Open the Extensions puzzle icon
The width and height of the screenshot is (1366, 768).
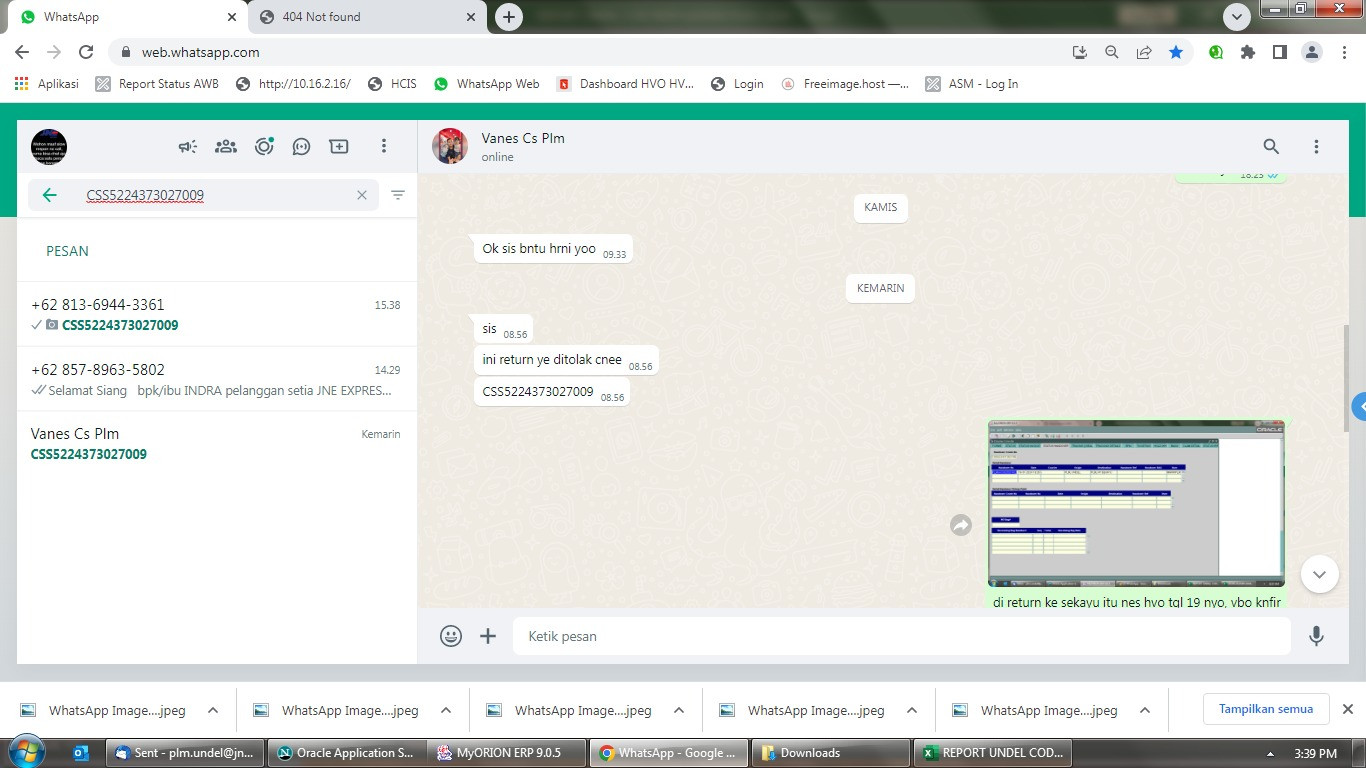1247,52
